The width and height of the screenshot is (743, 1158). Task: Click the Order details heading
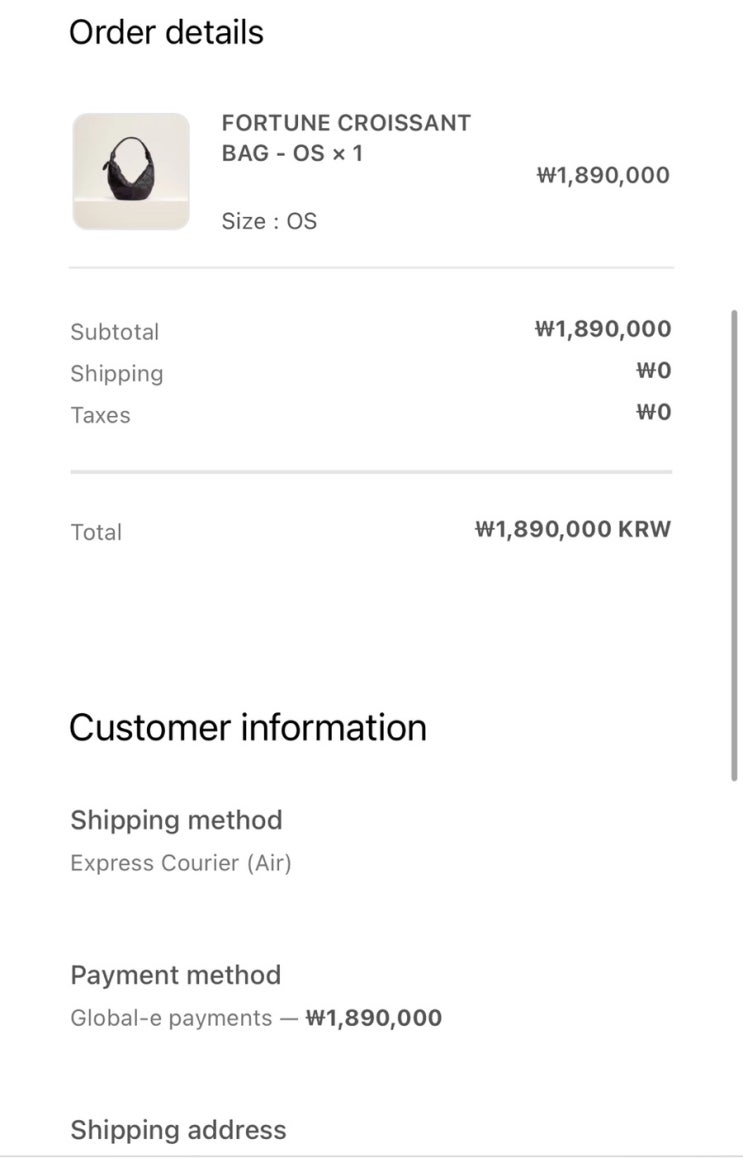166,33
